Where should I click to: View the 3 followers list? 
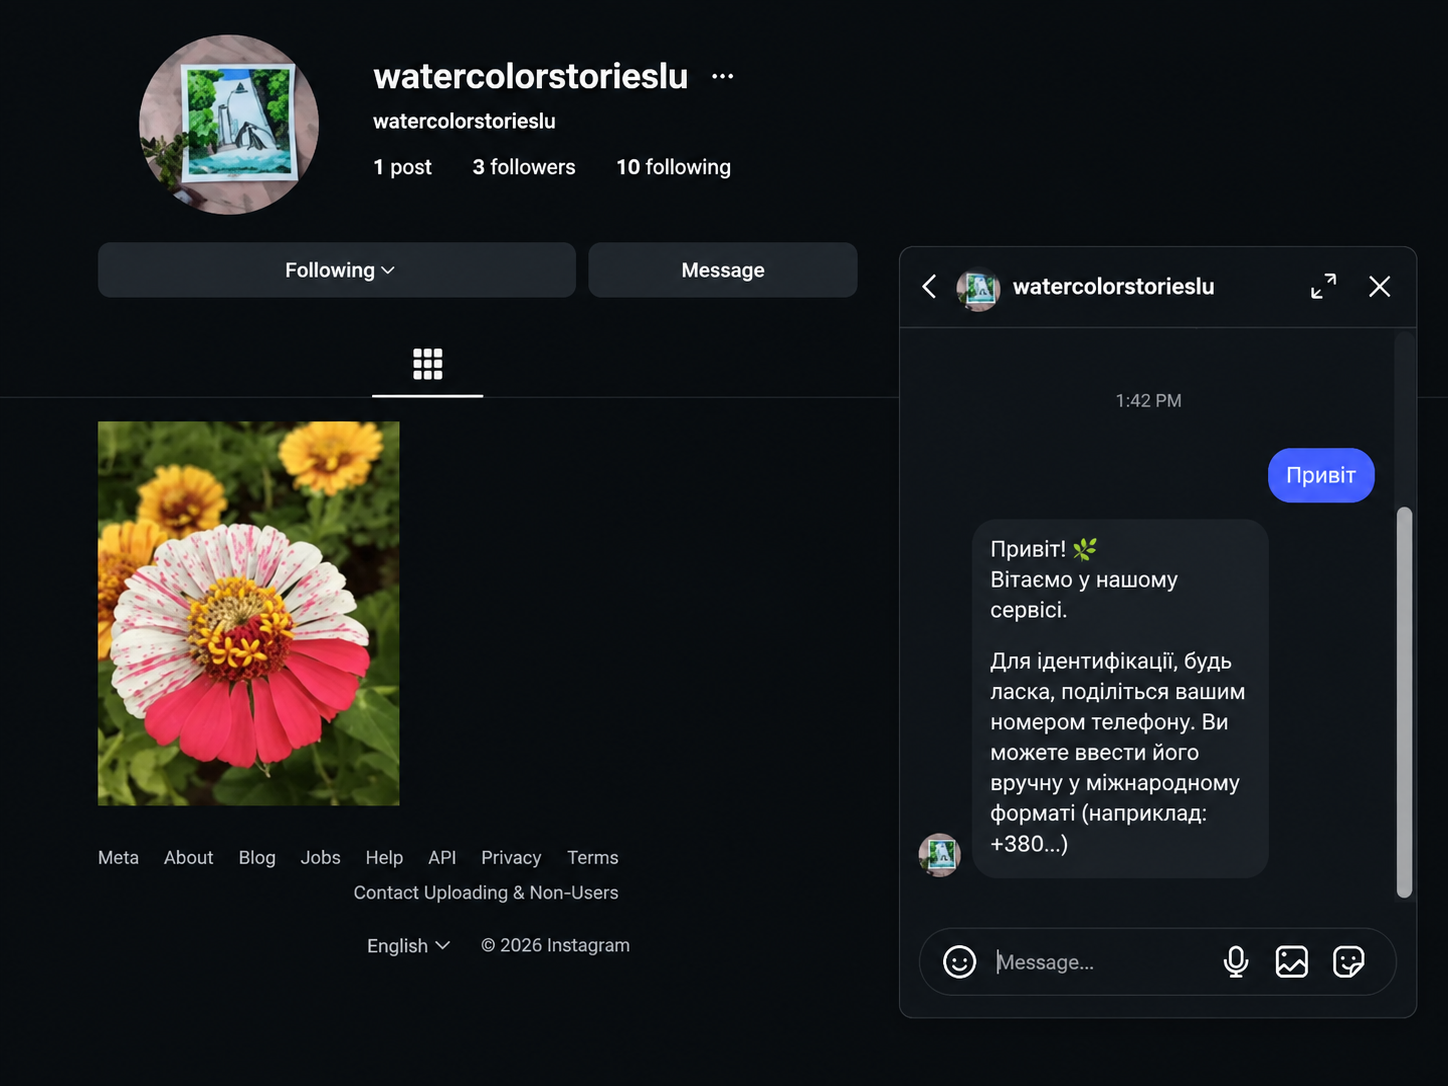[x=524, y=167]
